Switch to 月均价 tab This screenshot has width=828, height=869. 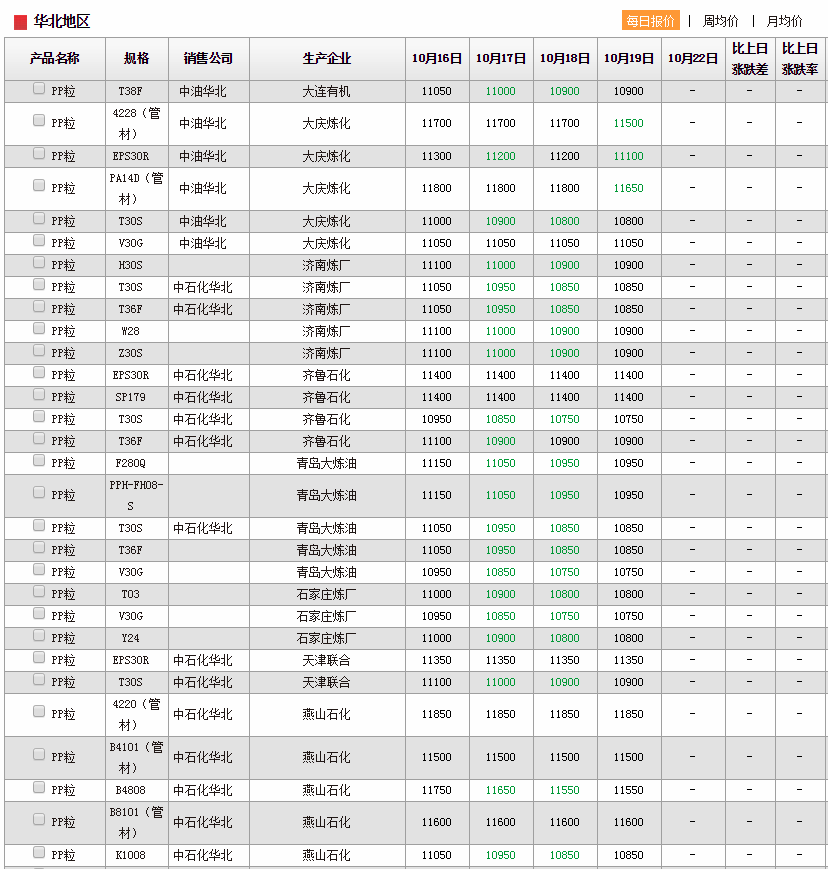click(784, 21)
